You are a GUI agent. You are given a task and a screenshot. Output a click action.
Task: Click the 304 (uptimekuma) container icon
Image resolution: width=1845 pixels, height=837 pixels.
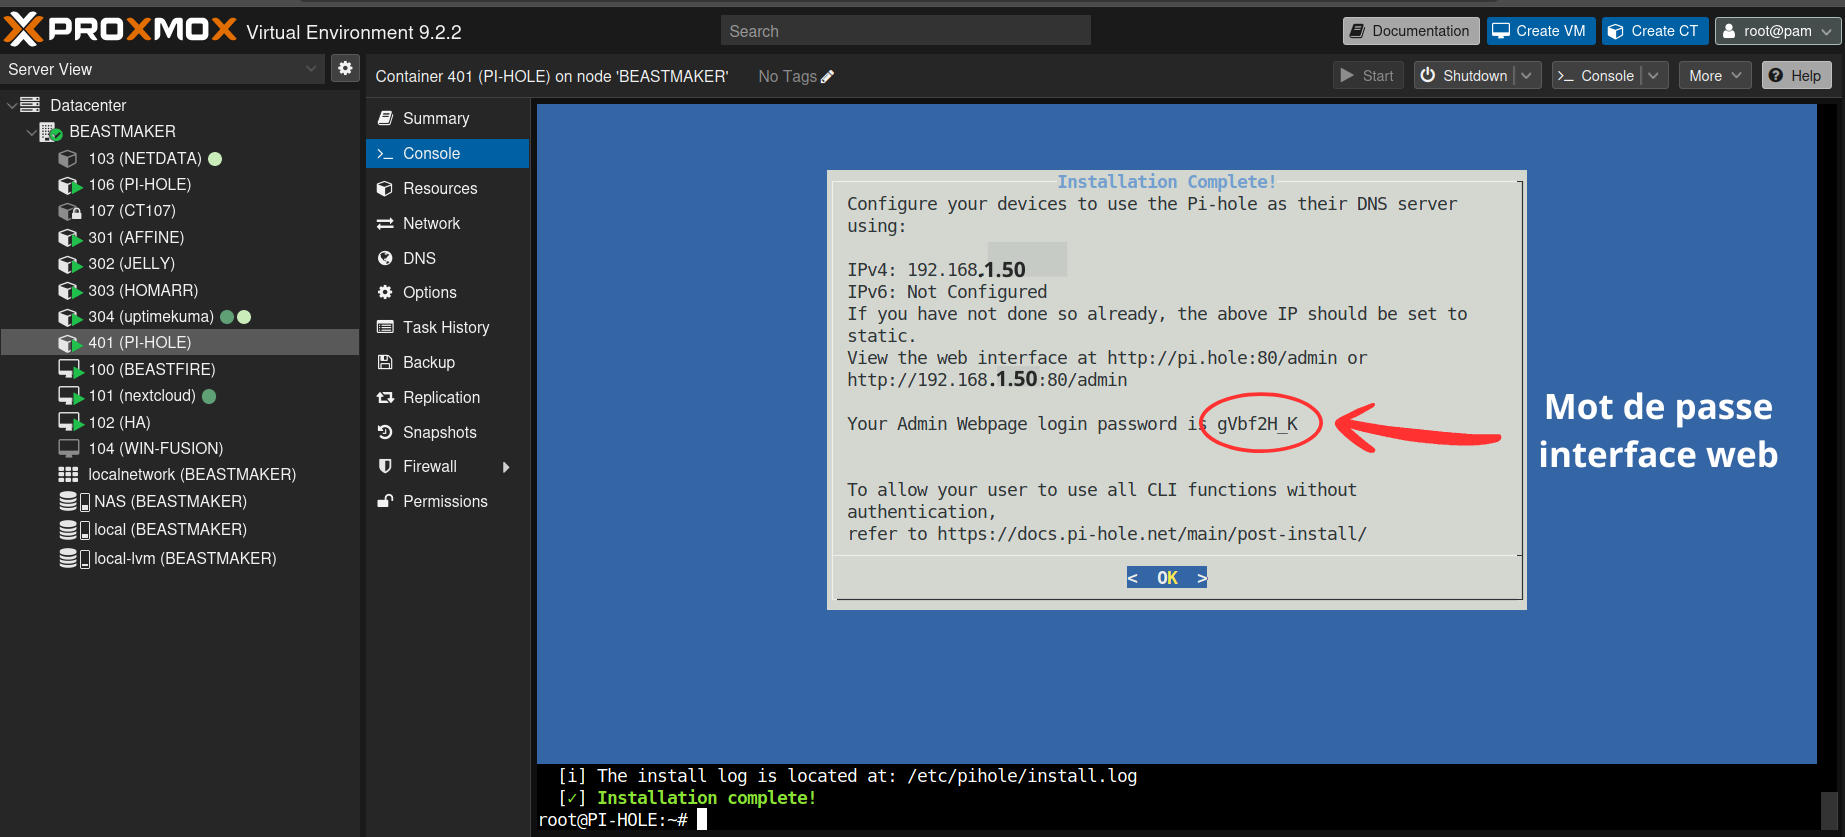coord(69,317)
